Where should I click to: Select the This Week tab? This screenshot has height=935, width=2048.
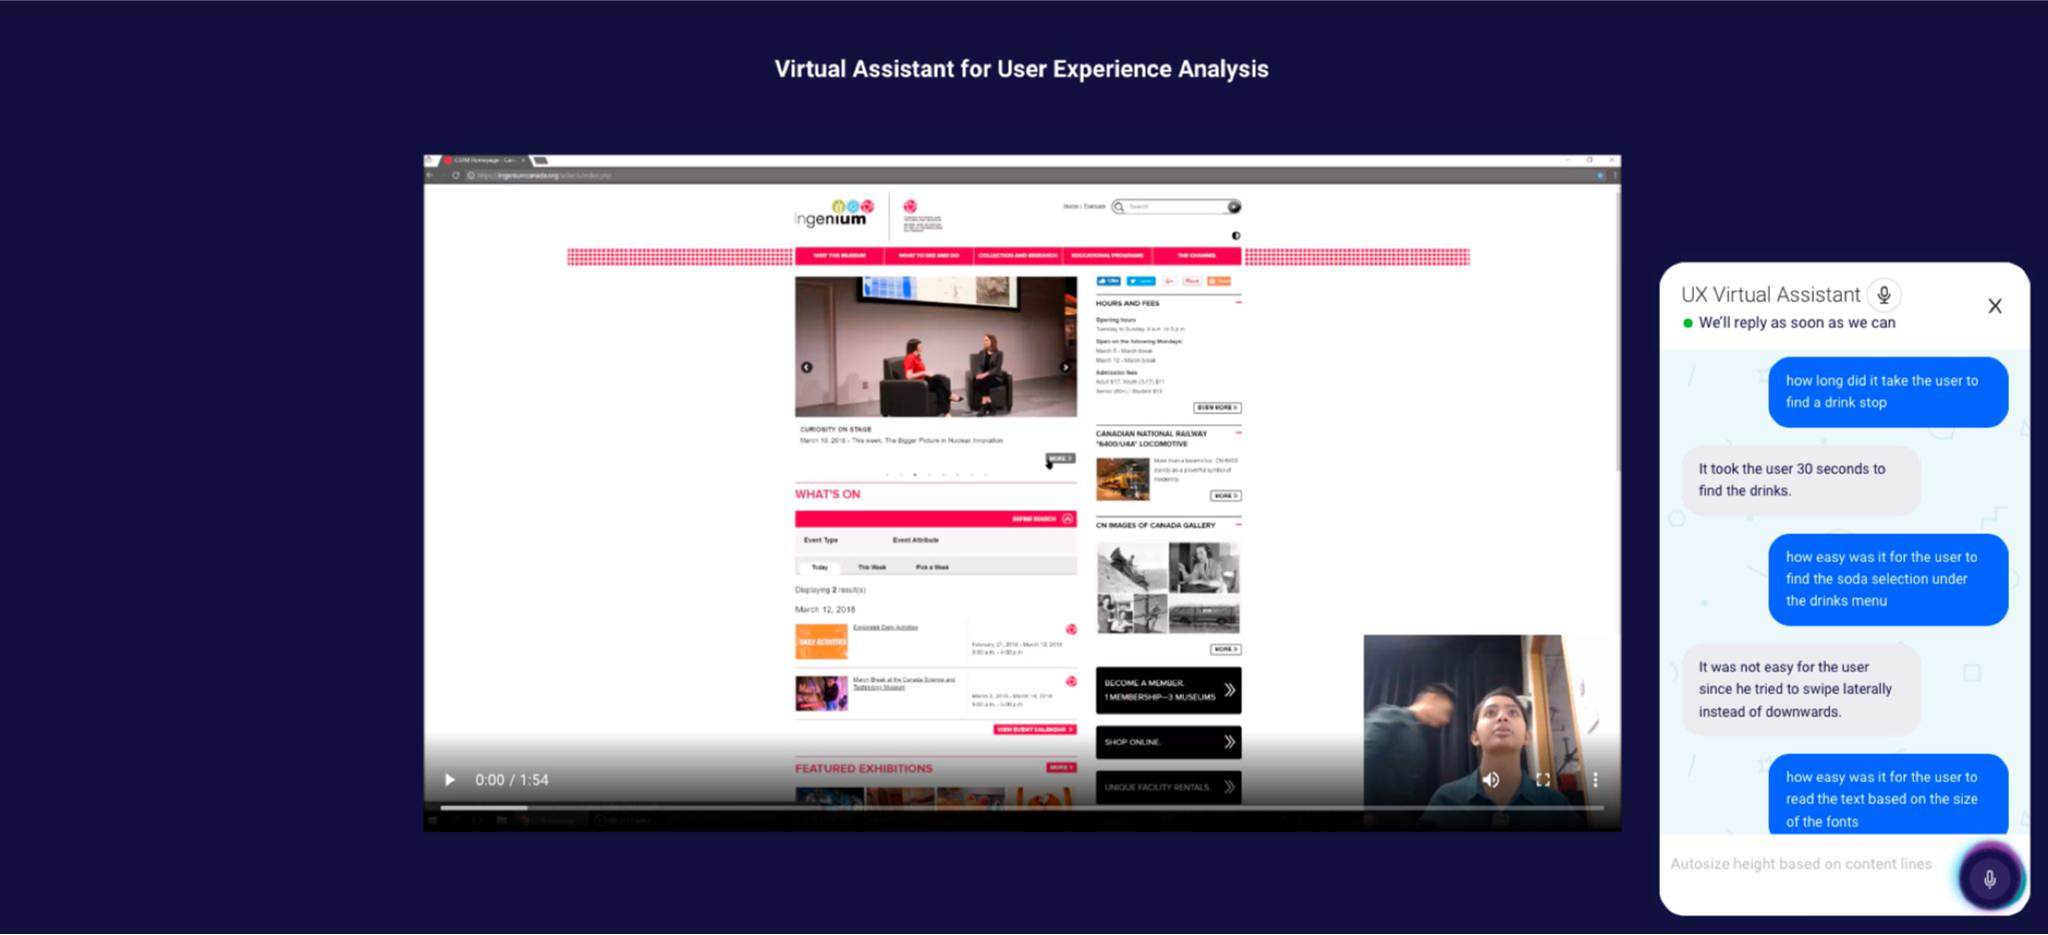coord(872,567)
